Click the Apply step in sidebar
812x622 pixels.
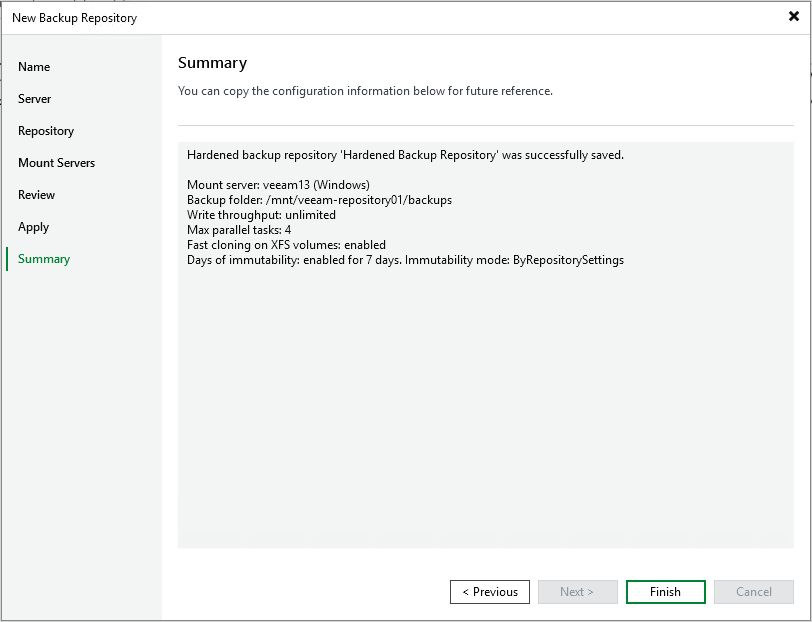(34, 227)
